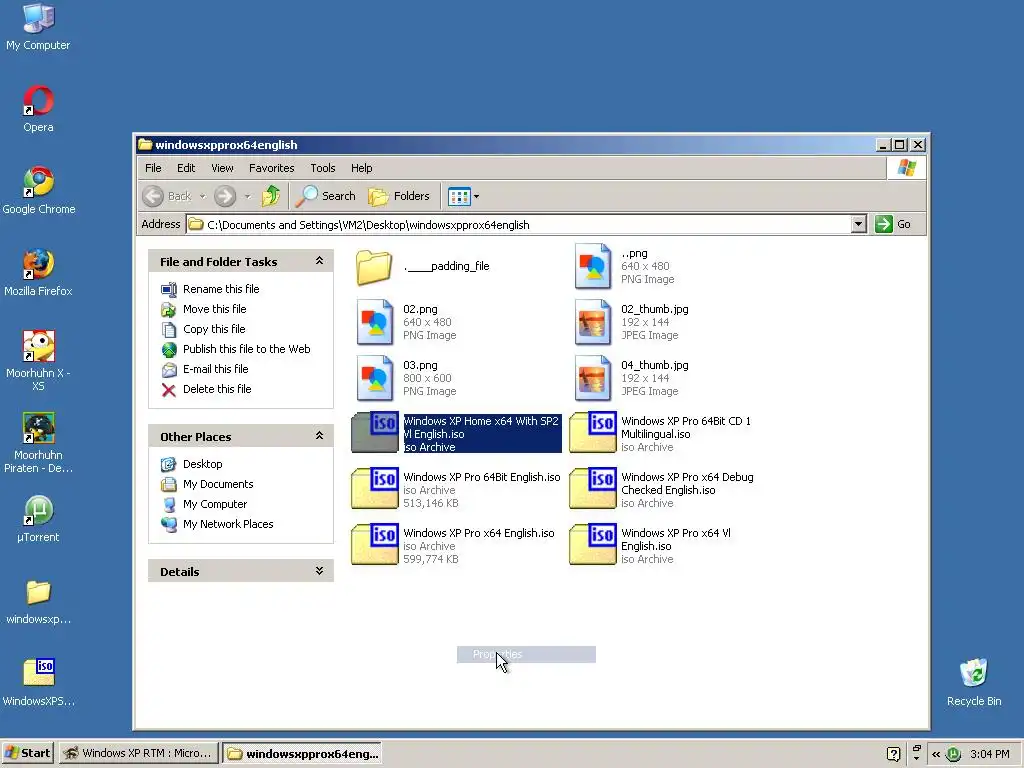Select the ..png image file icon
The image size is (1024, 768).
tap(592, 266)
